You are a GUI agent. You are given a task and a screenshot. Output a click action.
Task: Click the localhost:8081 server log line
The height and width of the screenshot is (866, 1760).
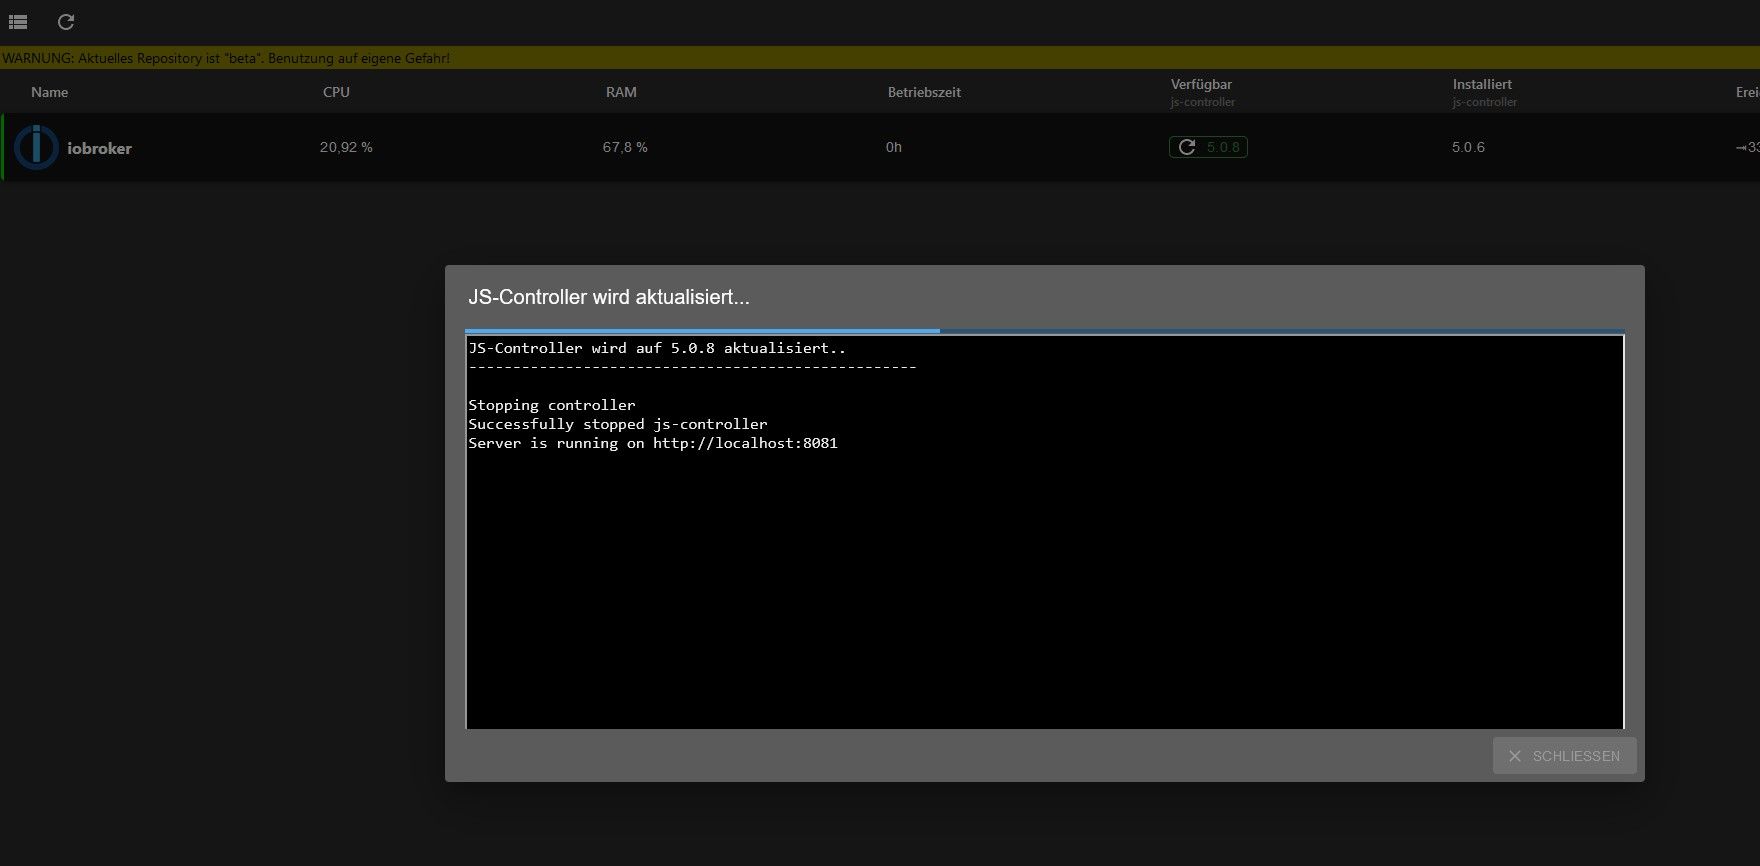point(653,443)
